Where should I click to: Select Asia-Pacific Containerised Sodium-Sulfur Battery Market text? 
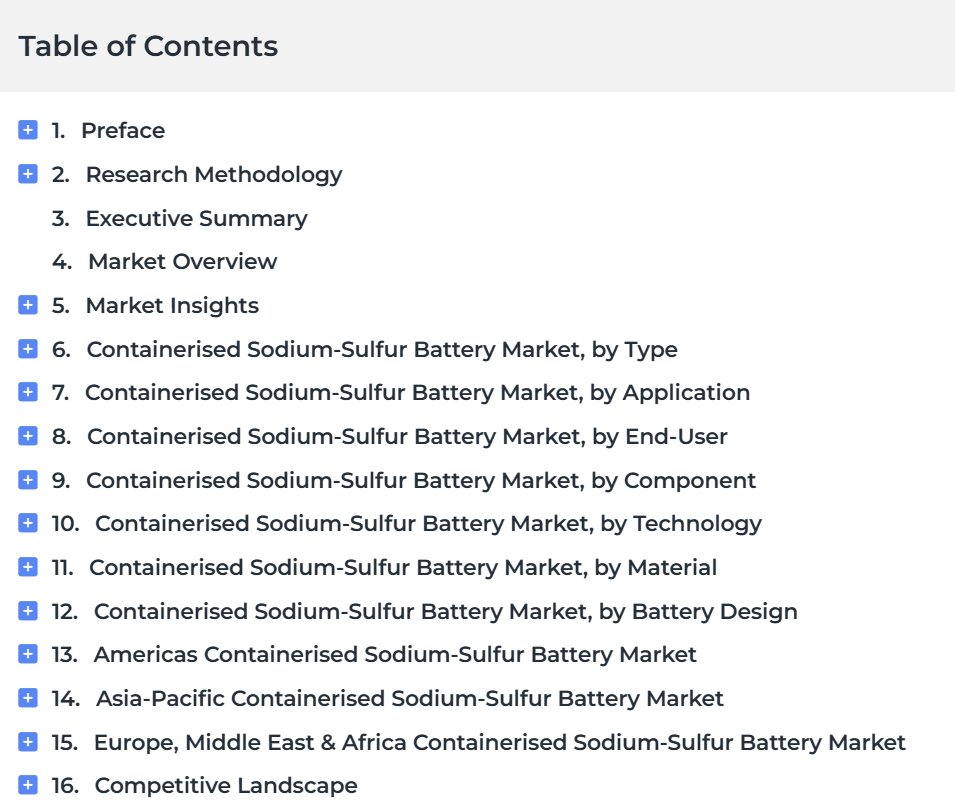click(410, 698)
